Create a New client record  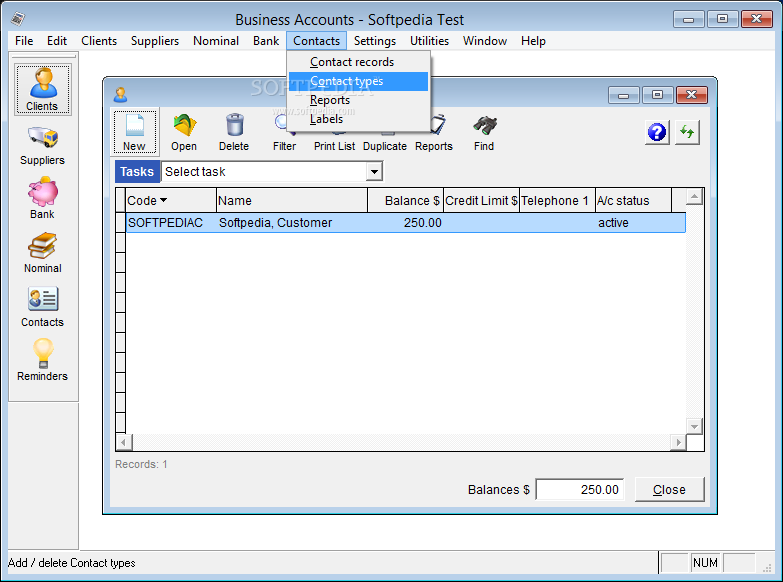click(x=134, y=132)
